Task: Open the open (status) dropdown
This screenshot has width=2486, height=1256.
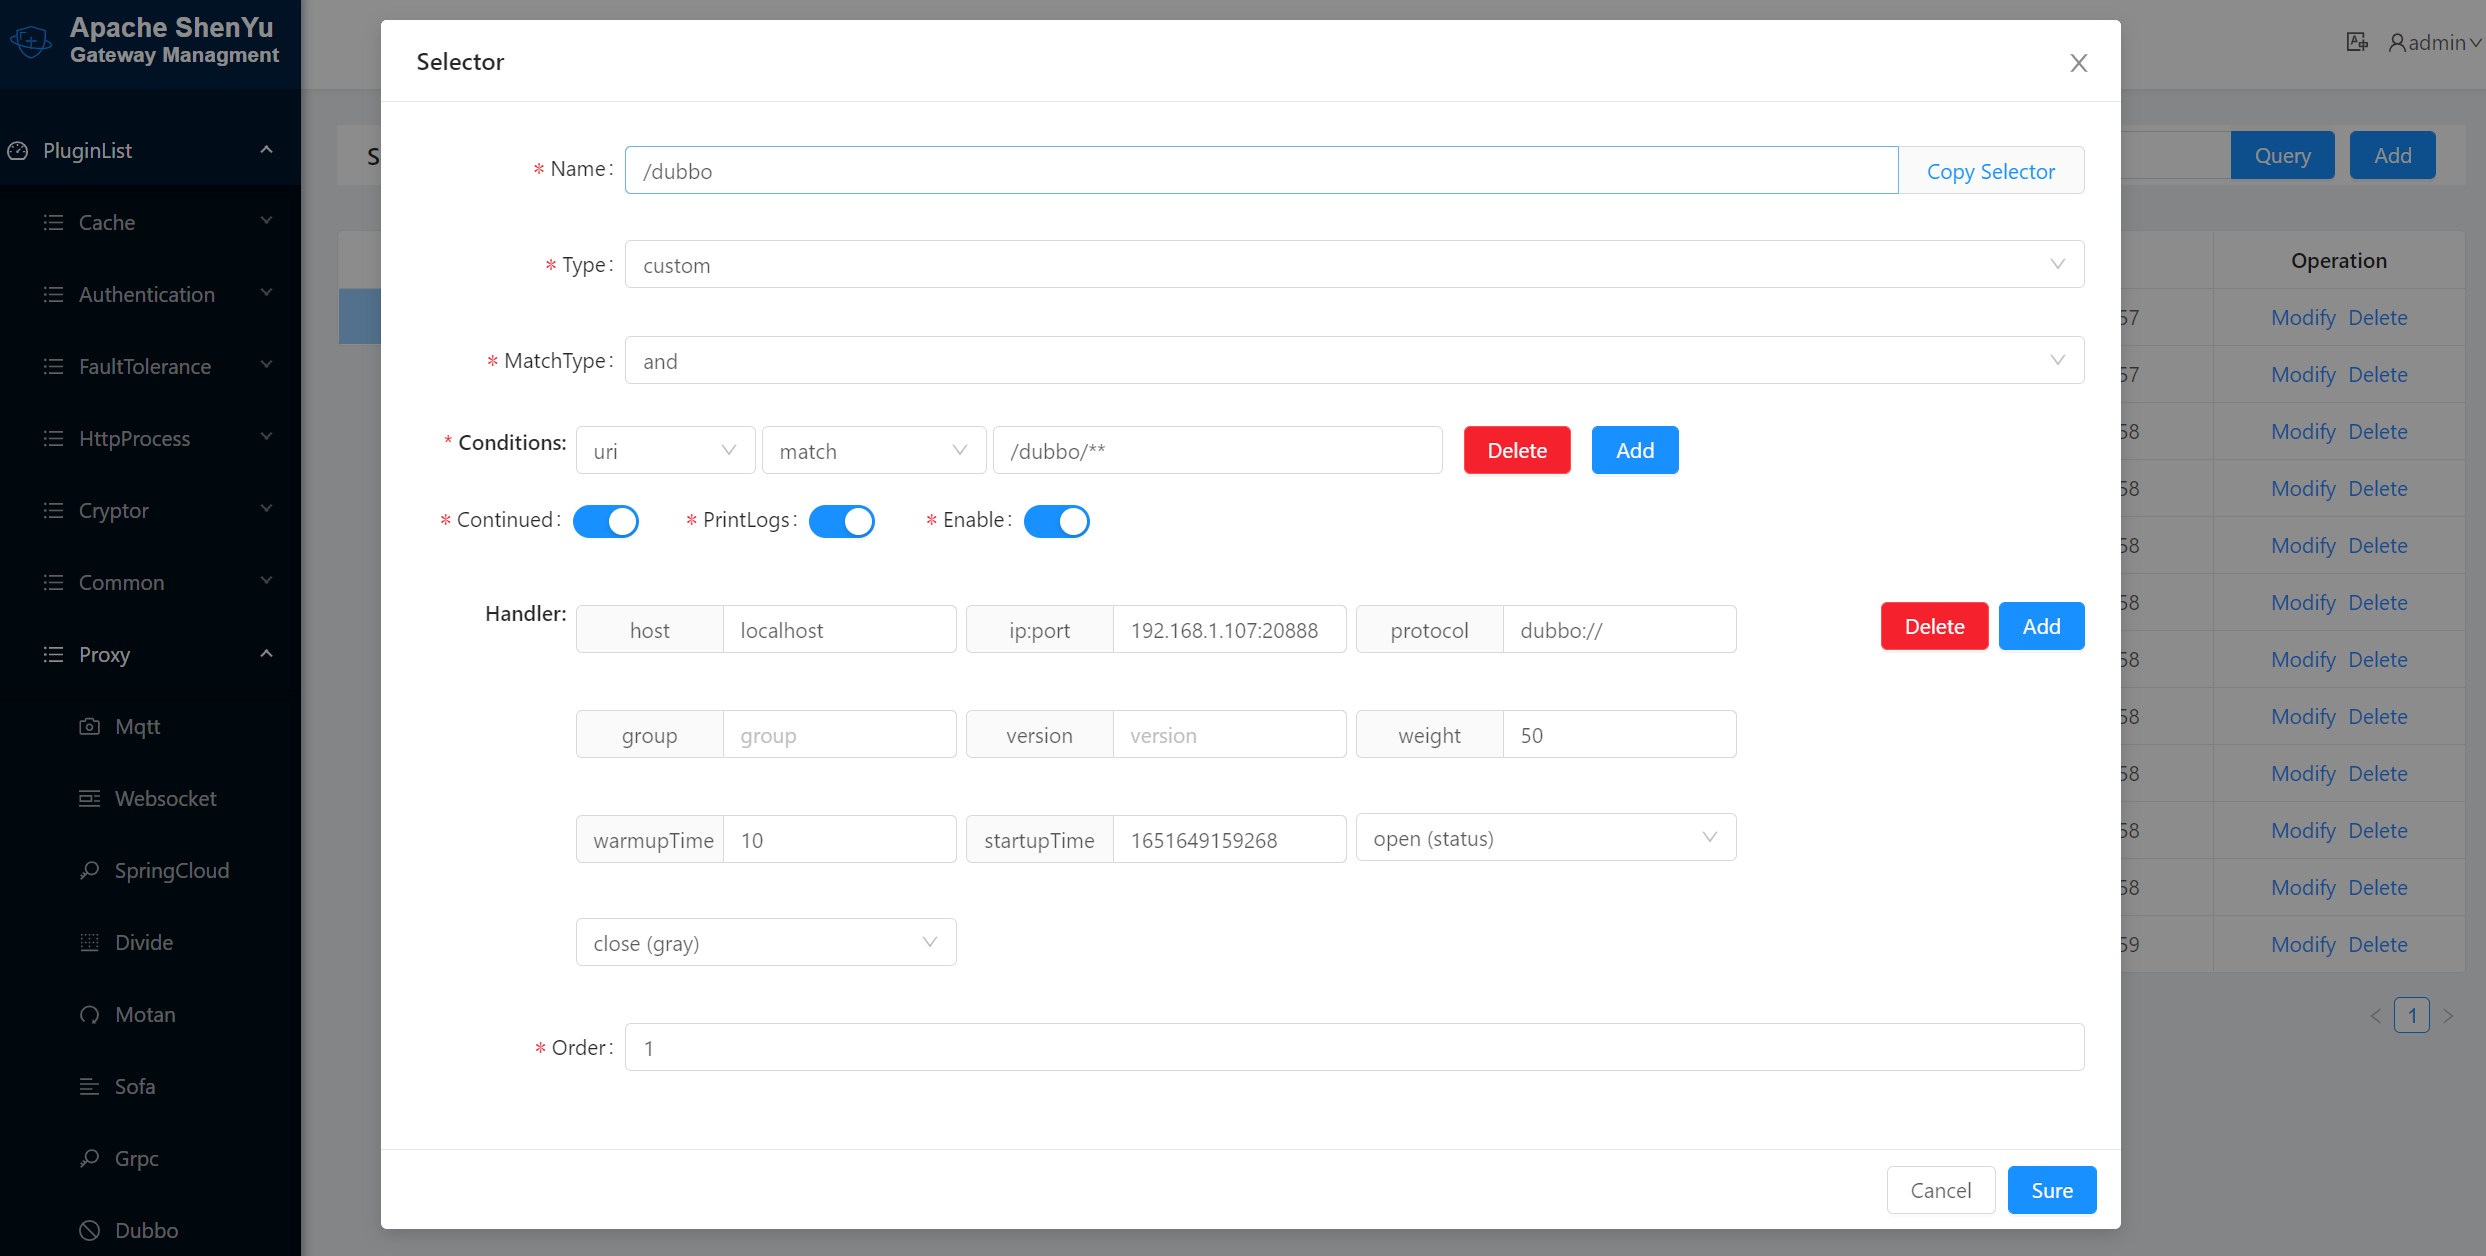Action: [1545, 838]
